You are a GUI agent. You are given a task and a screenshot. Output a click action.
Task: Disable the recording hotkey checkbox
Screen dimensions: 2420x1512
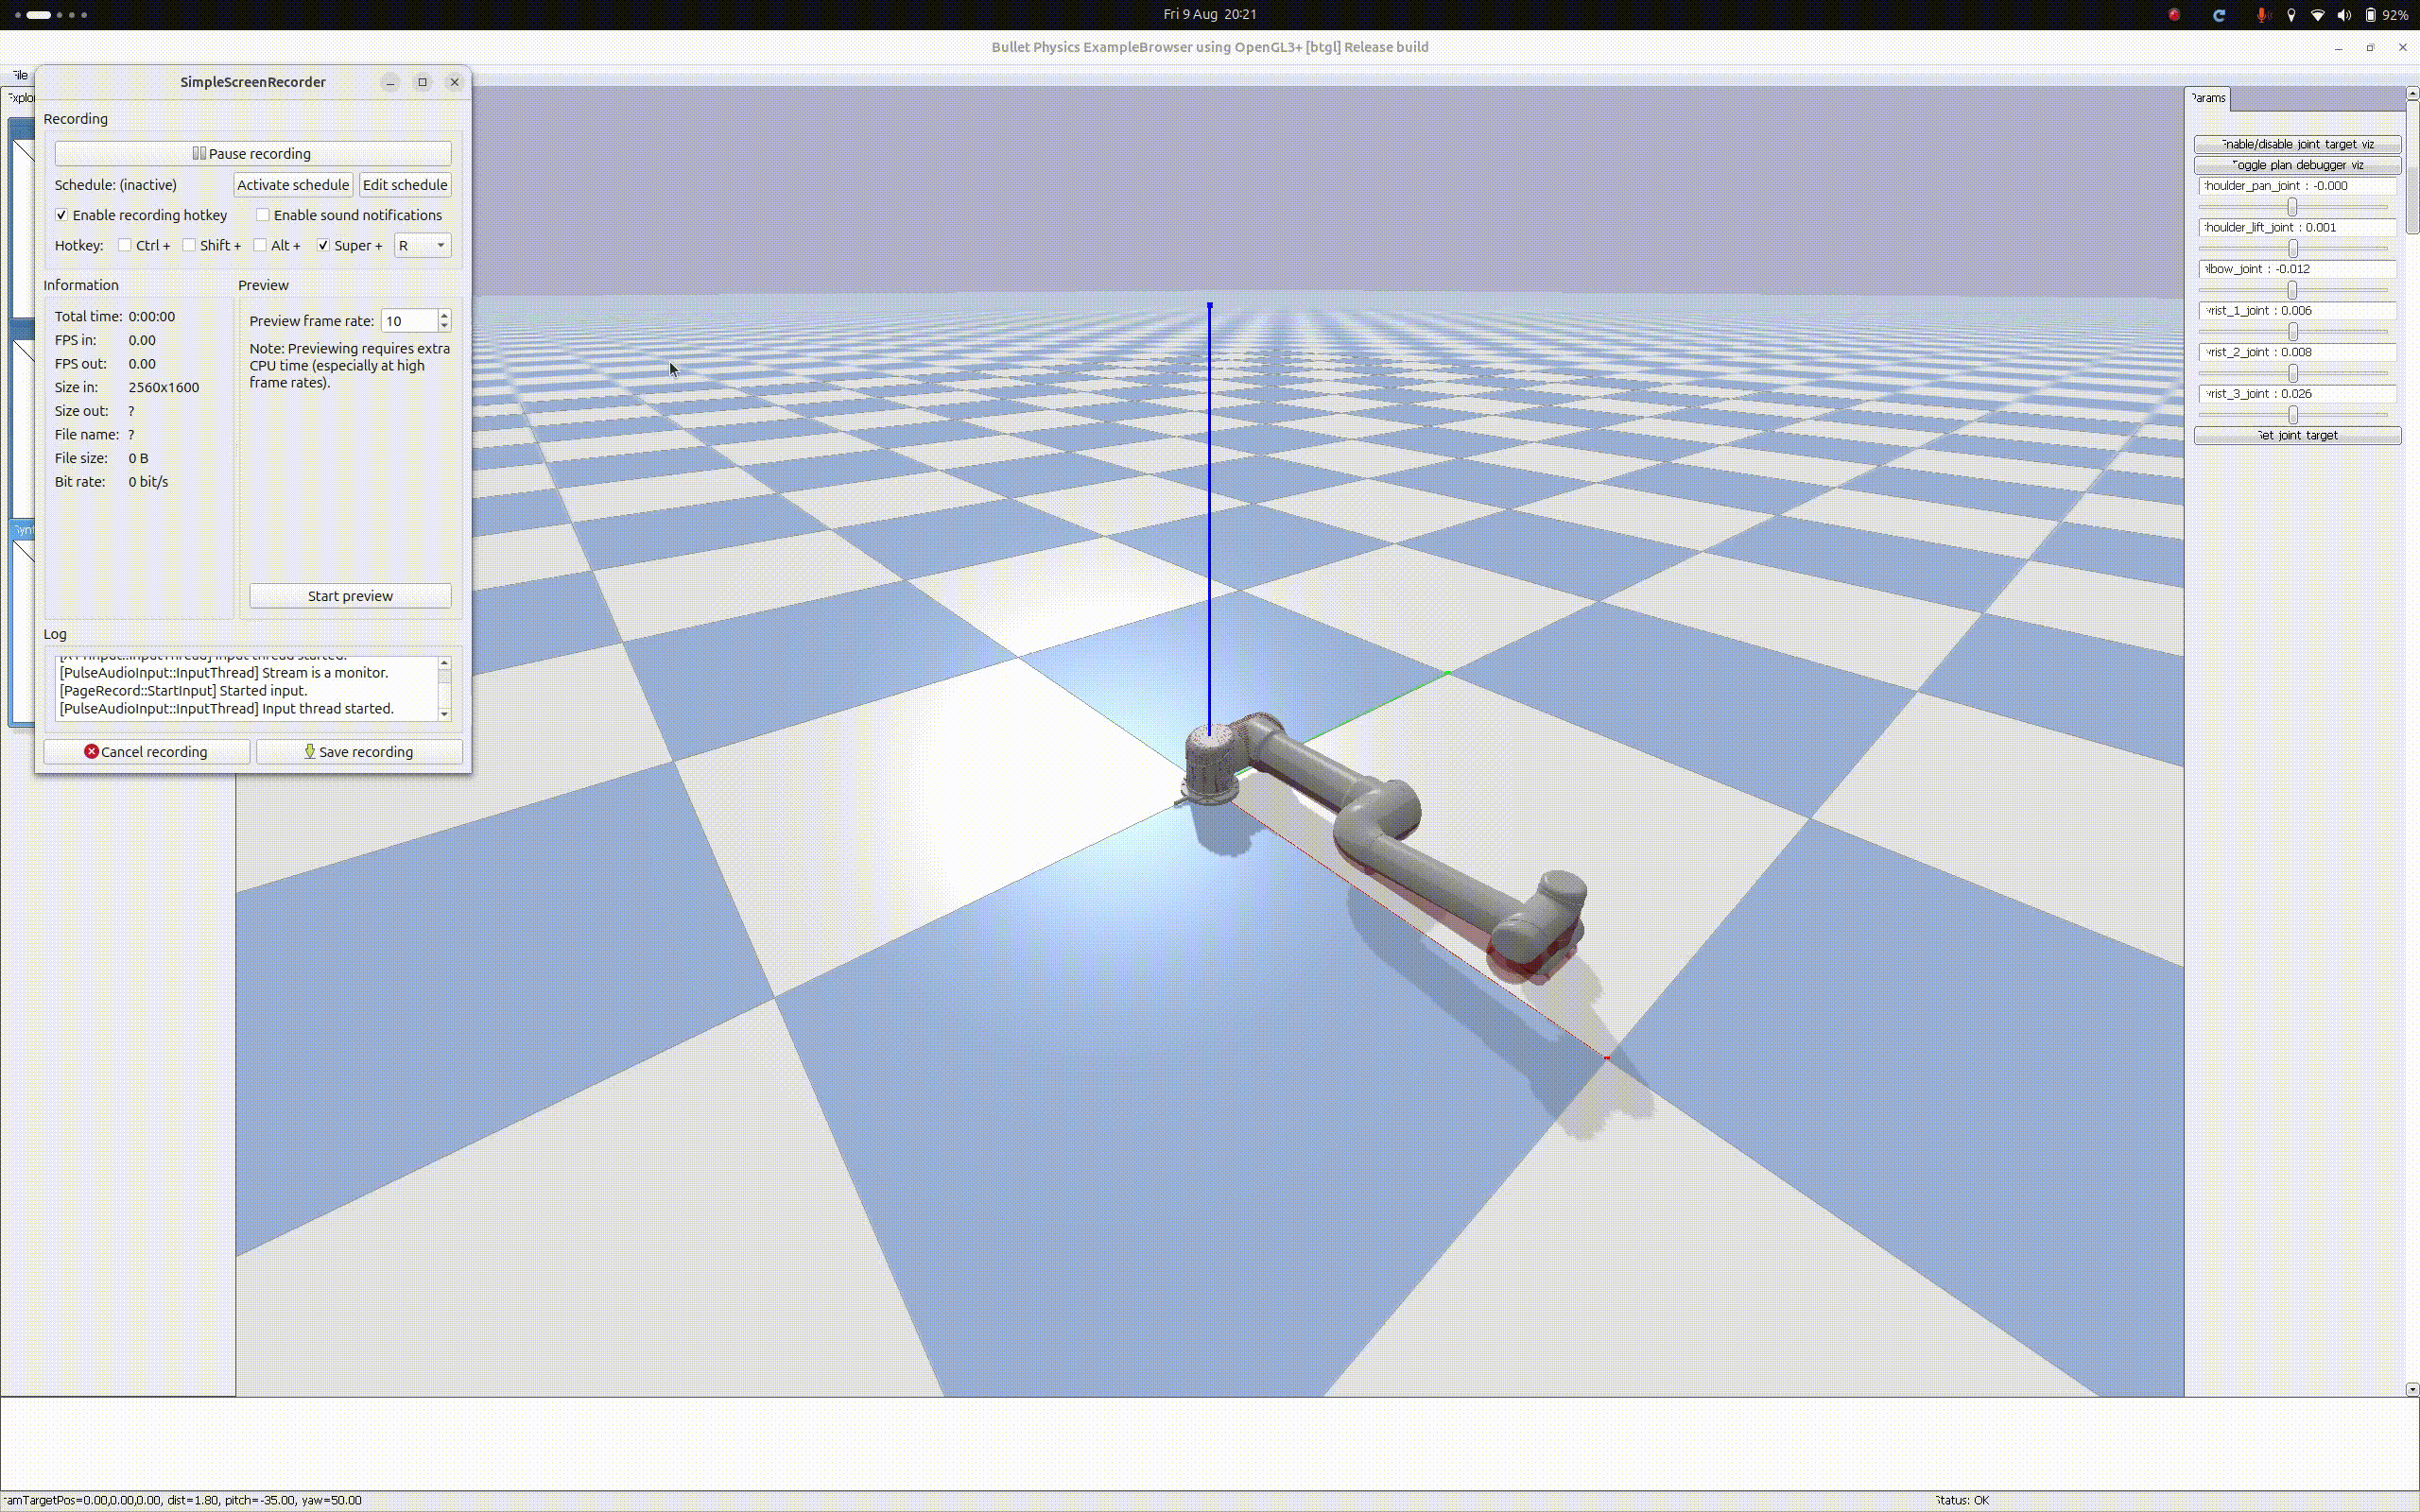[x=62, y=215]
